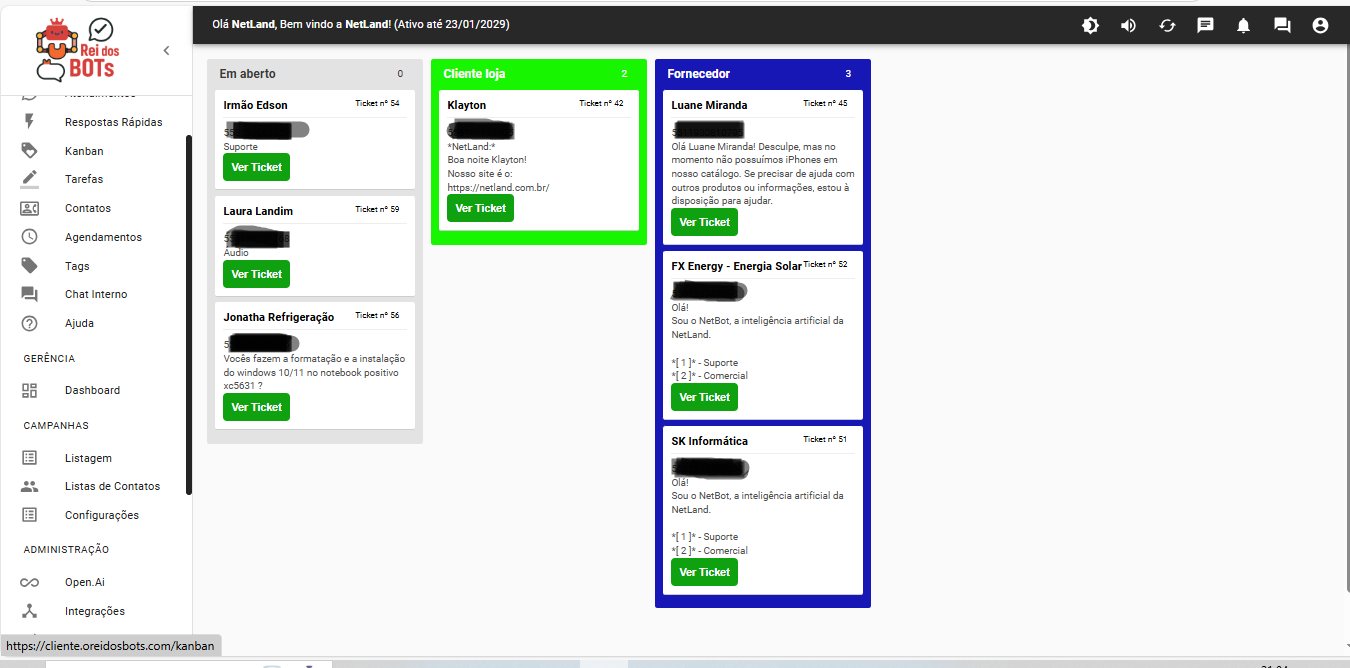
Task: Open announcements via the message icon
Action: click(x=1205, y=25)
